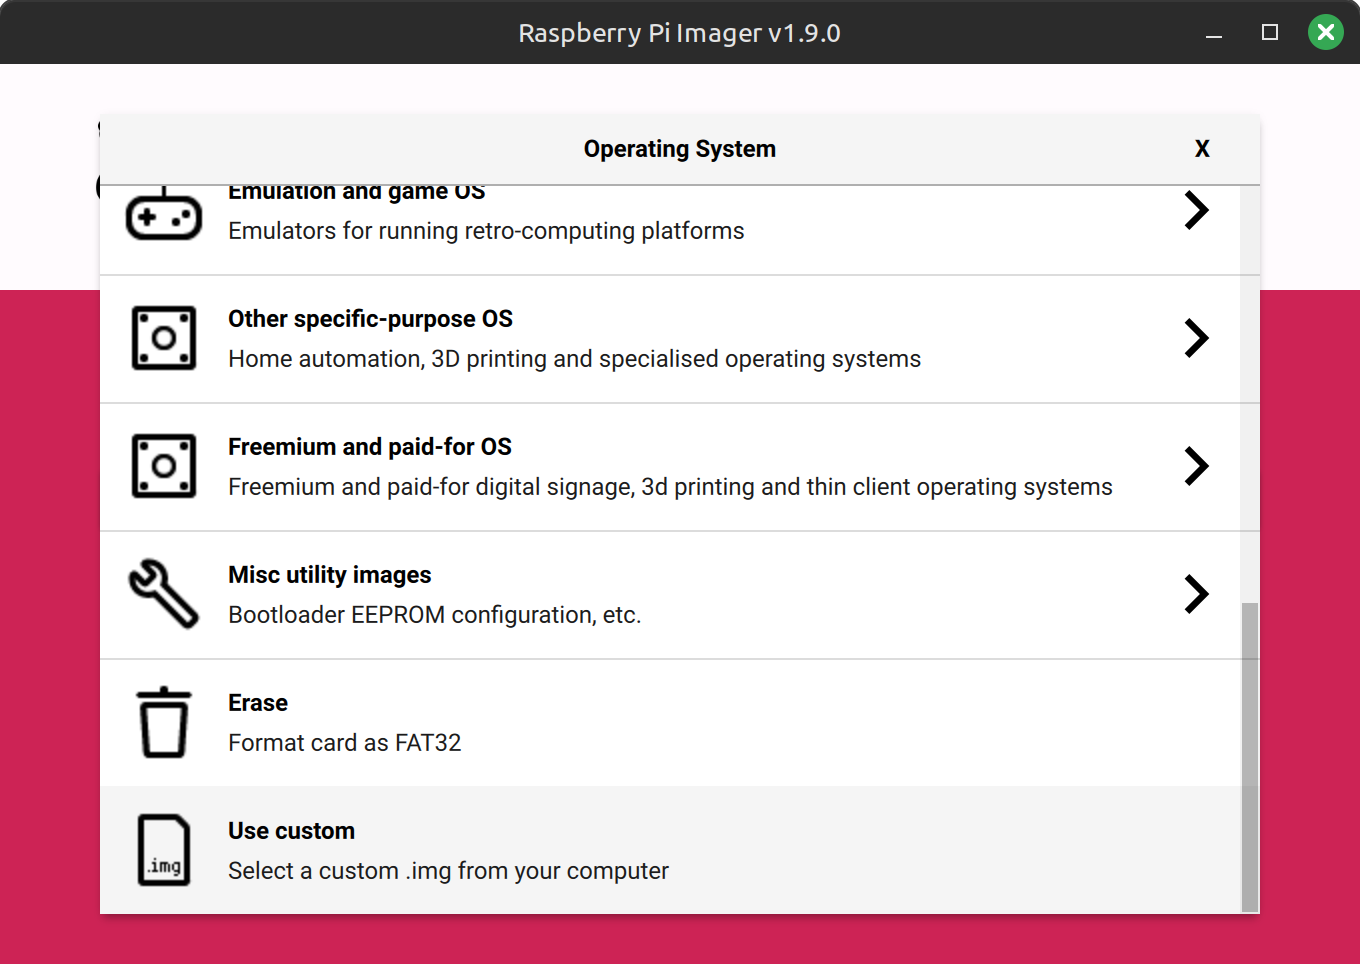
Task: Click 'Emulators for running retro-computing platforms' text
Action: coord(486,231)
